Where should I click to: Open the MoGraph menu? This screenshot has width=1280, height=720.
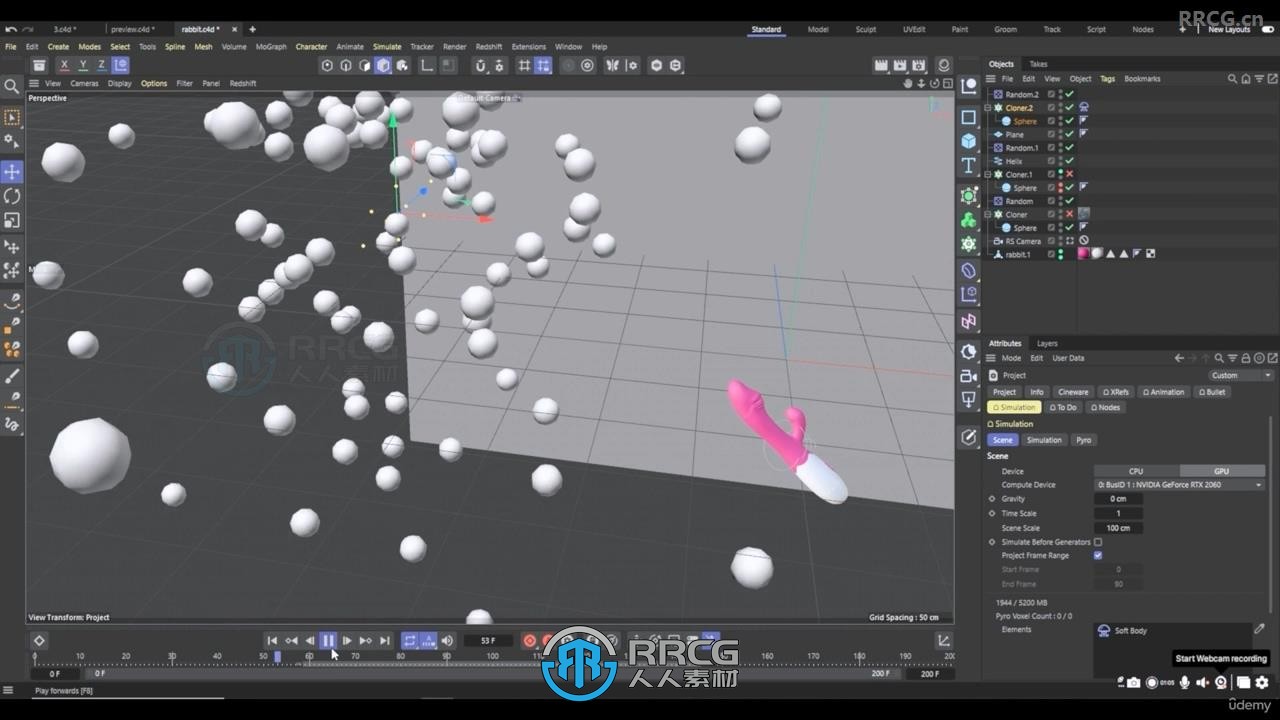[270, 46]
